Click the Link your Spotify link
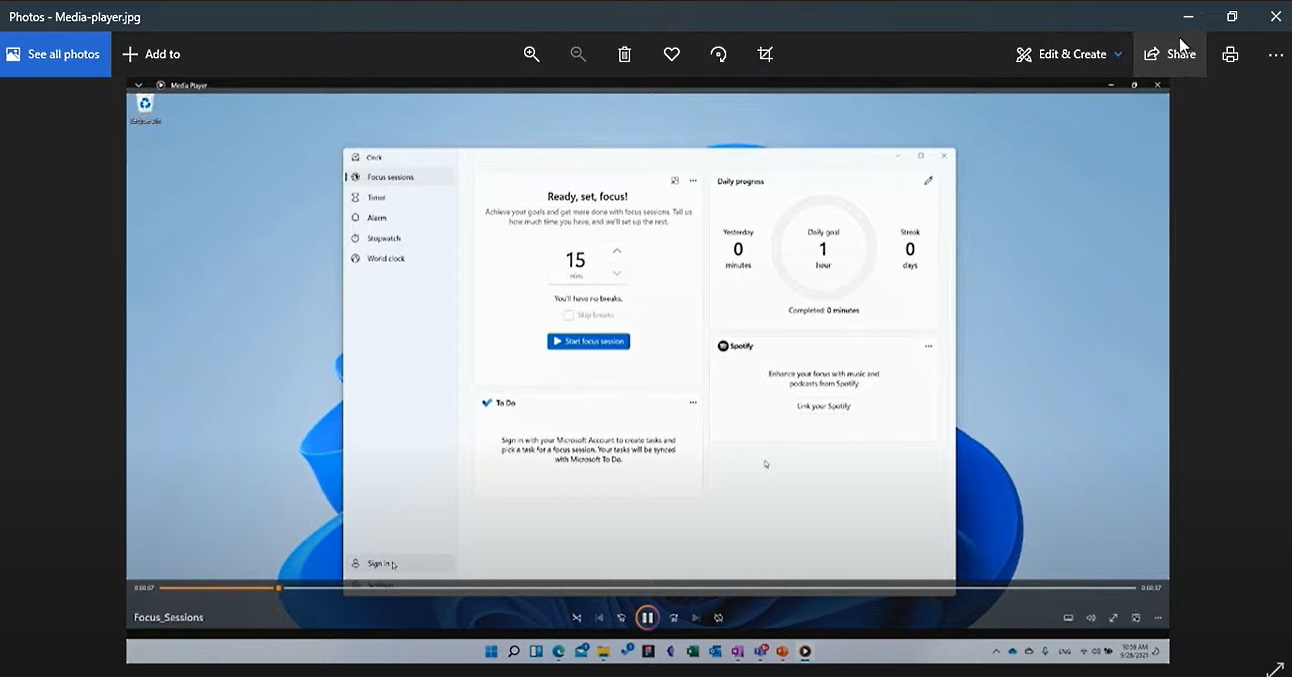Image resolution: width=1292 pixels, height=677 pixels. click(824, 406)
